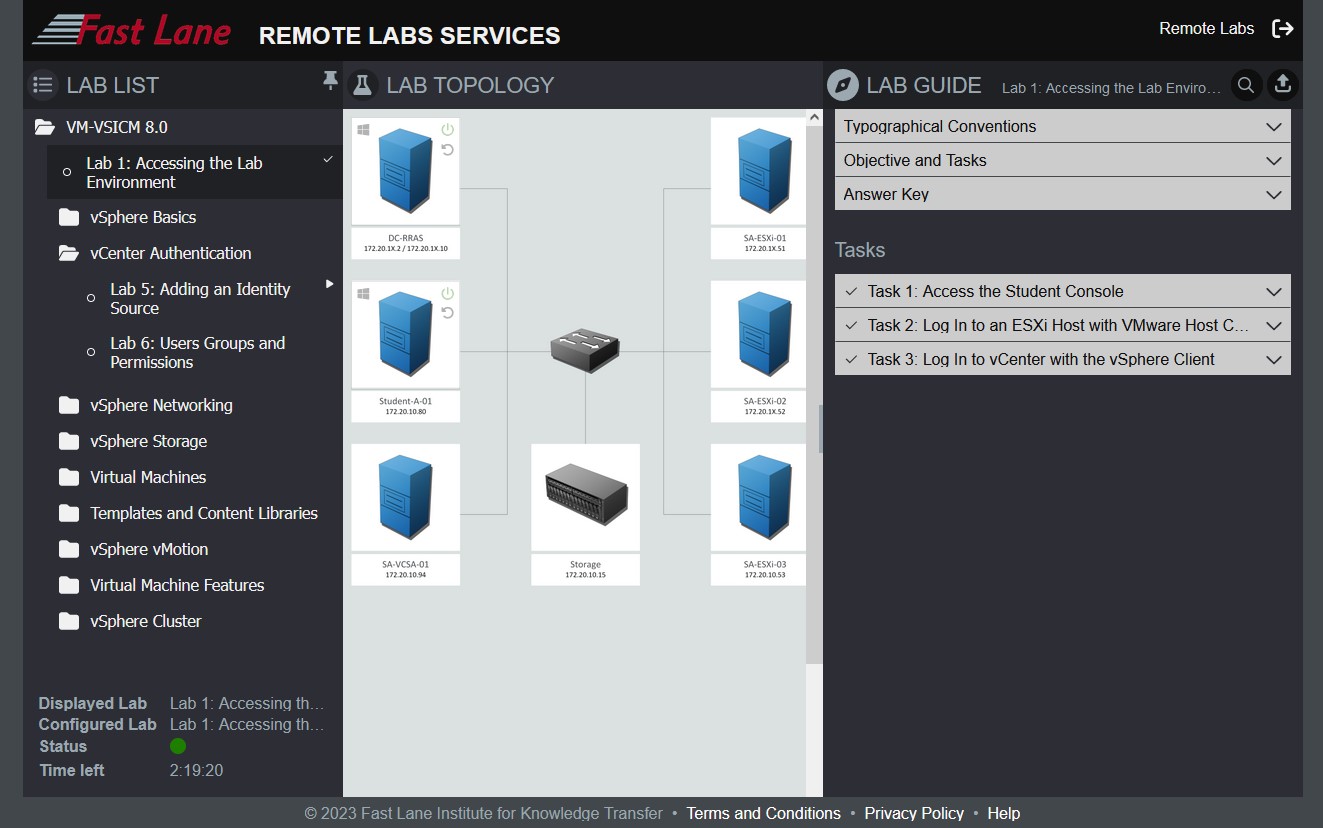Click the Time left value 2:19:20
The height and width of the screenshot is (828, 1323).
click(x=196, y=770)
